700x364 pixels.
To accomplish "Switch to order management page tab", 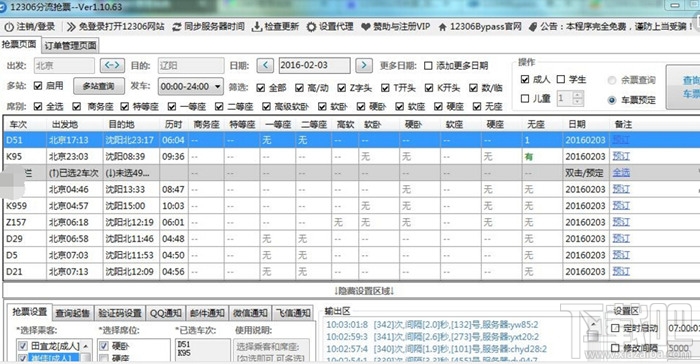I will [70, 45].
